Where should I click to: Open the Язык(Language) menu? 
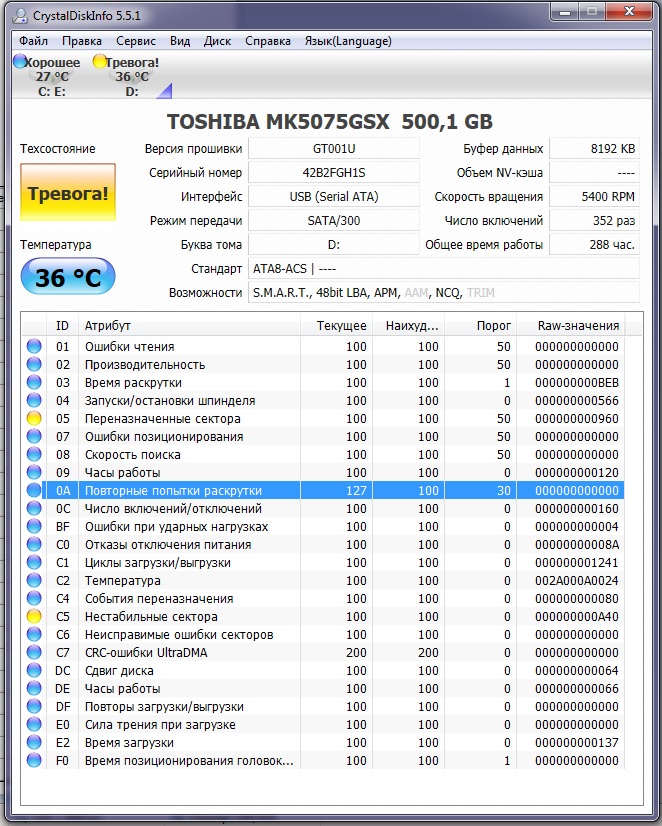click(347, 41)
